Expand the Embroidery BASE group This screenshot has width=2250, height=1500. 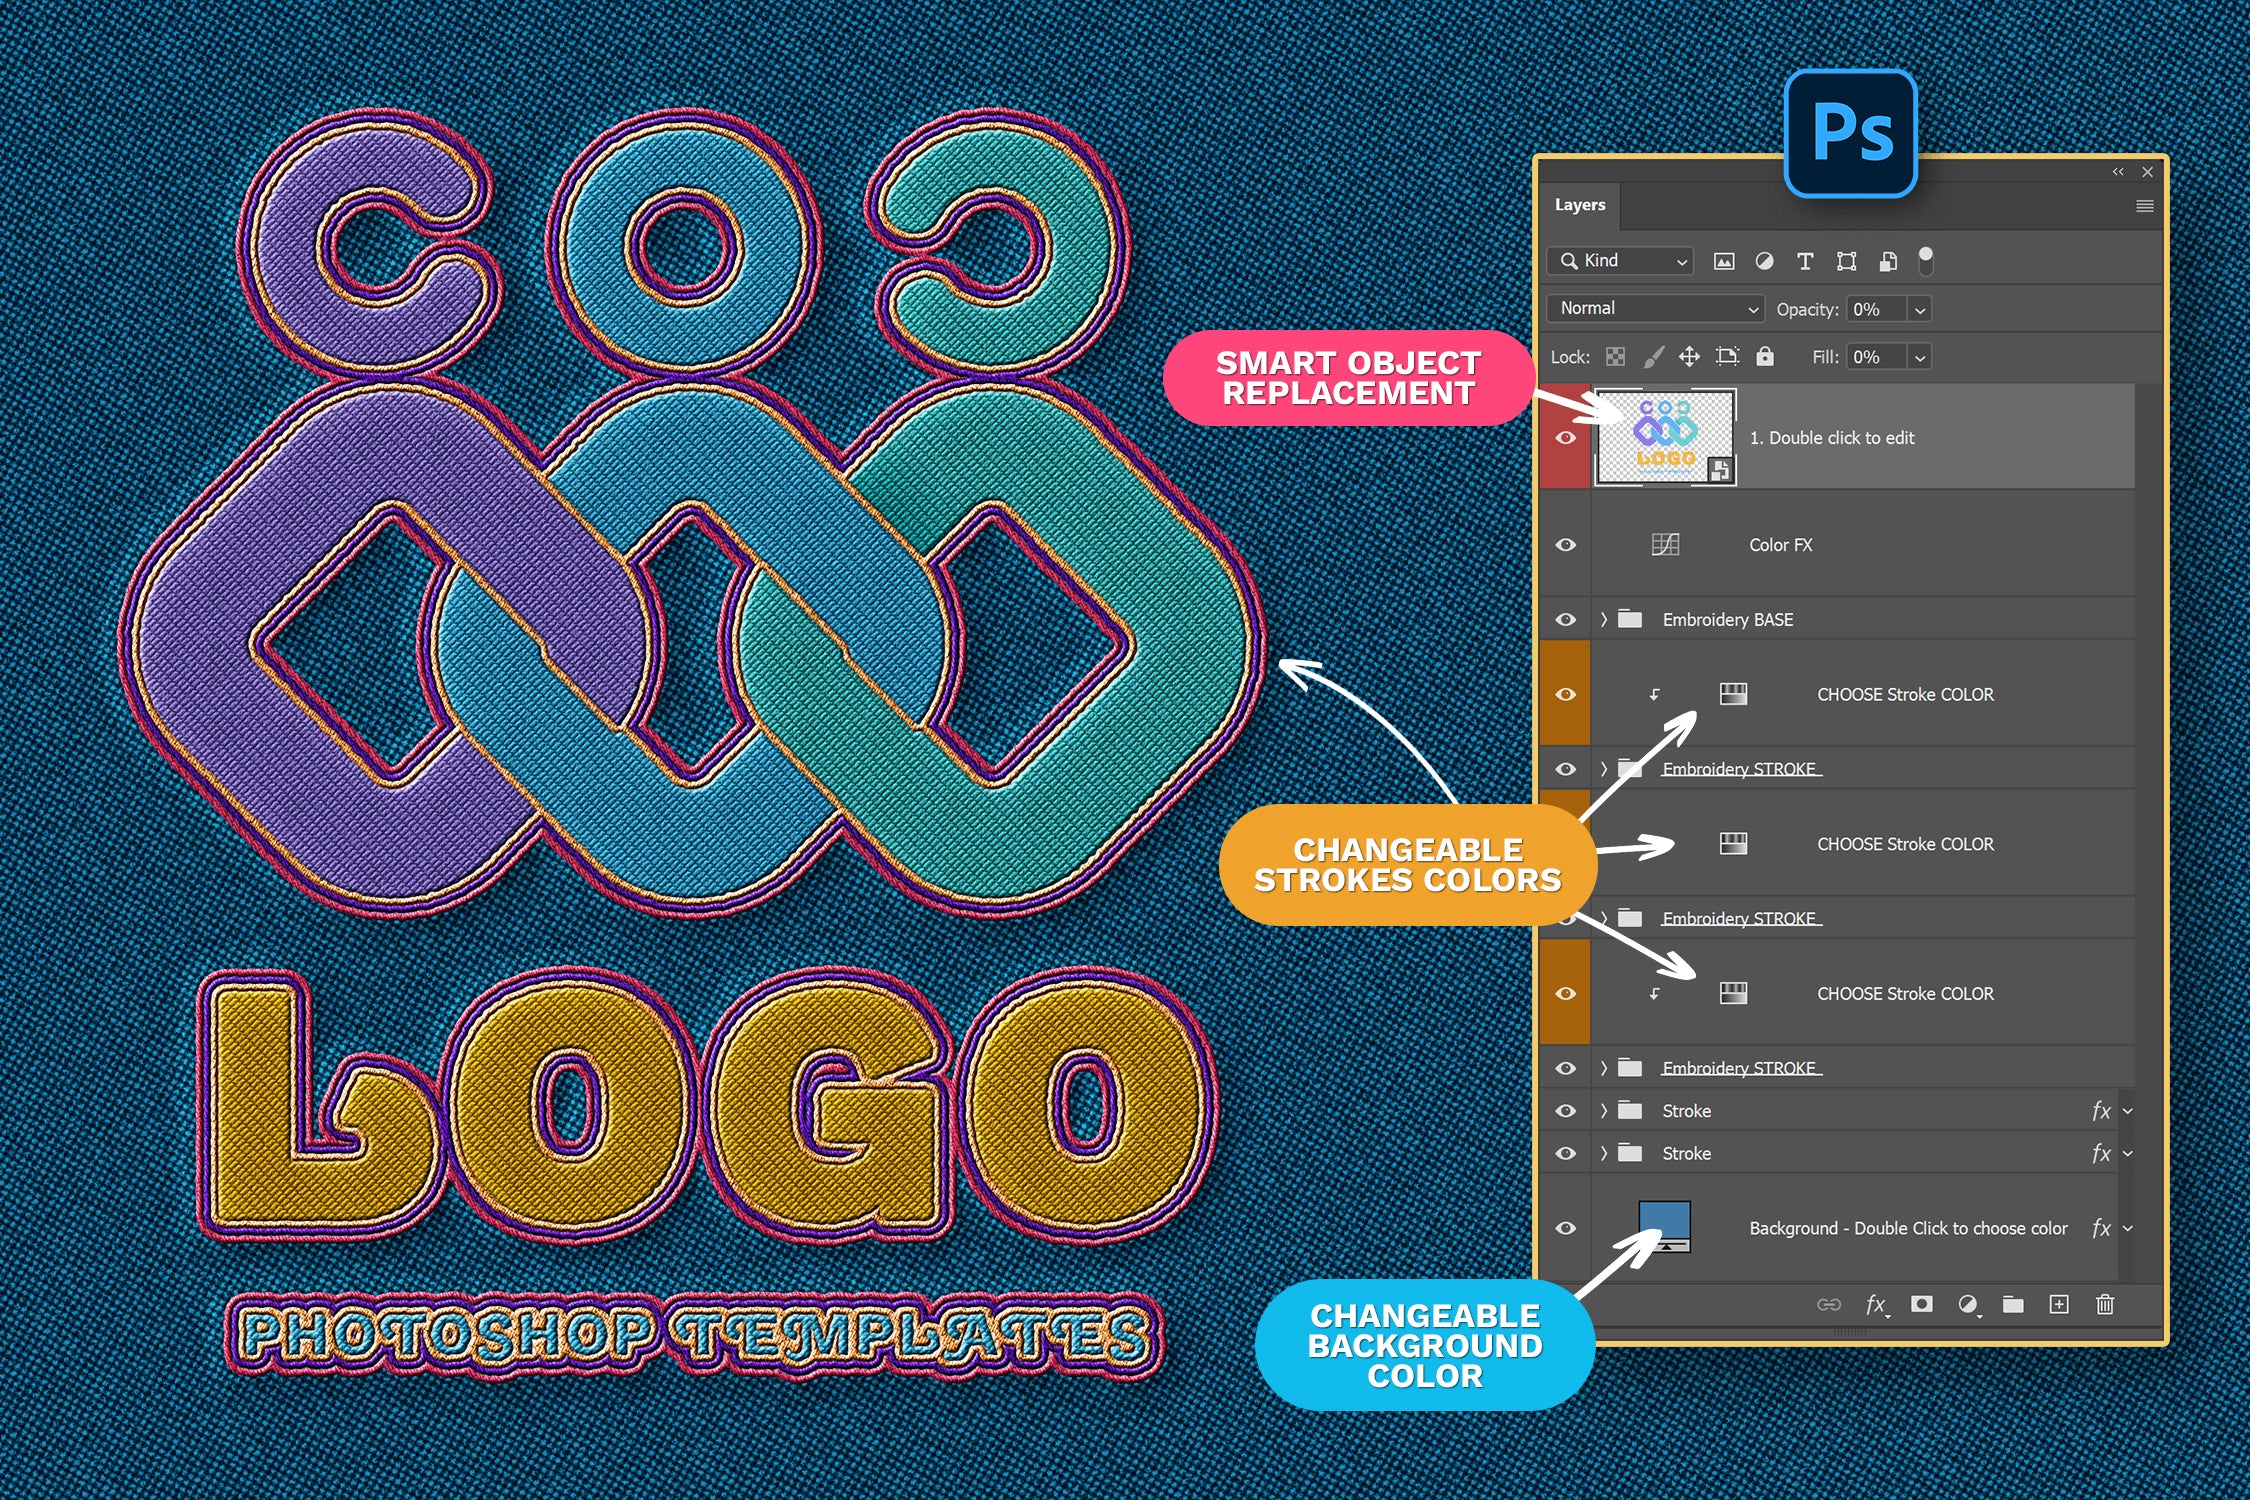1604,620
